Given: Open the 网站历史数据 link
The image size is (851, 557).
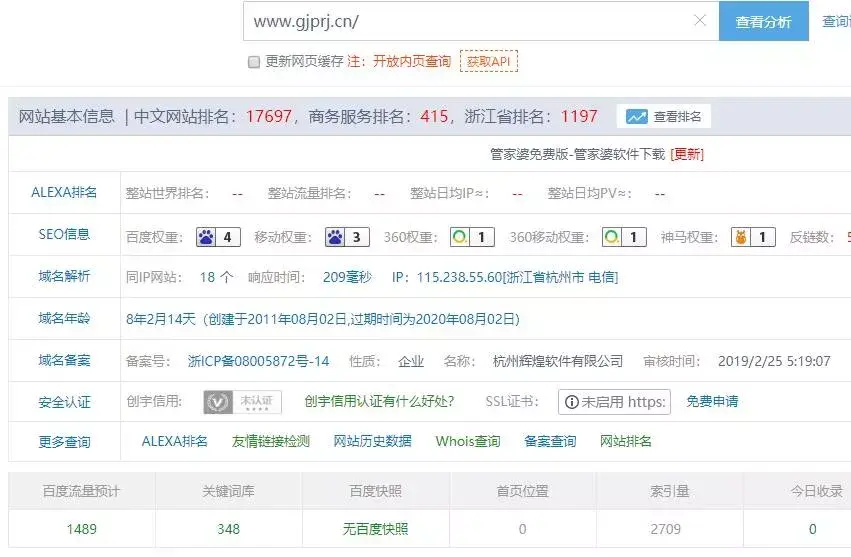Looking at the screenshot, I should coord(372,441).
